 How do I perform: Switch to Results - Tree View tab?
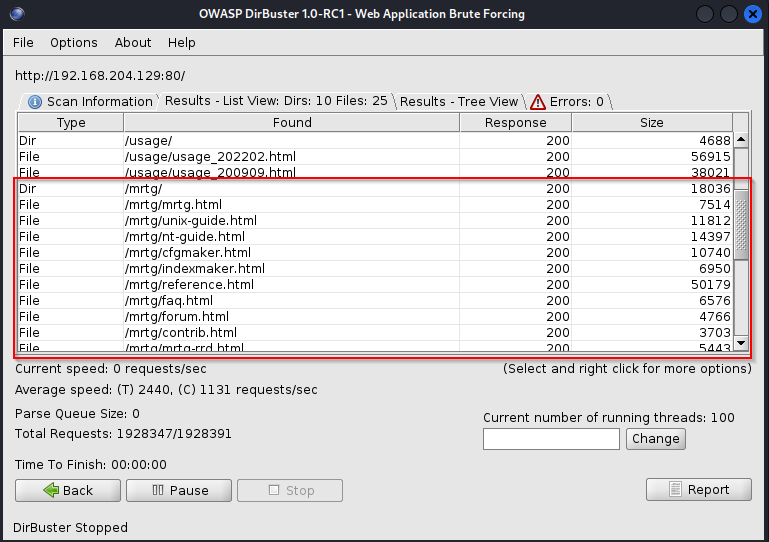click(x=459, y=102)
